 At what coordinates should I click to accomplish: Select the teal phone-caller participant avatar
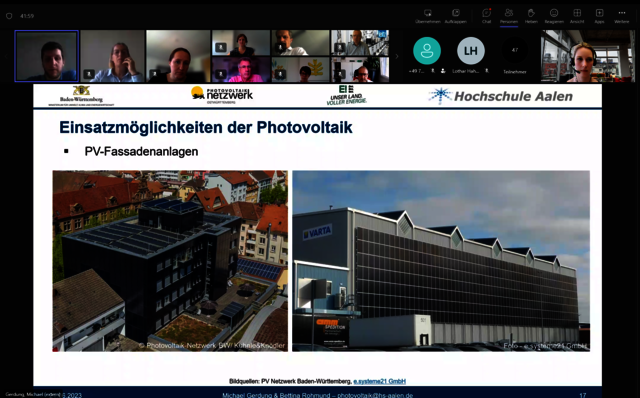point(427,51)
